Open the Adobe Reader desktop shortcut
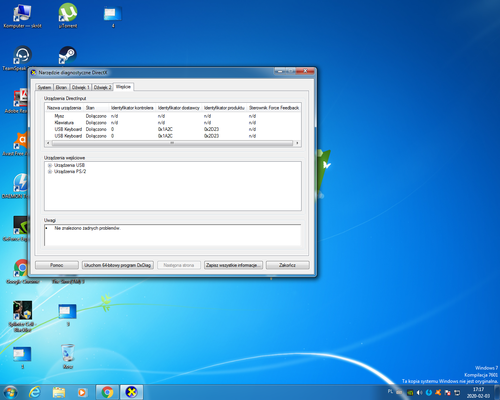 21,101
